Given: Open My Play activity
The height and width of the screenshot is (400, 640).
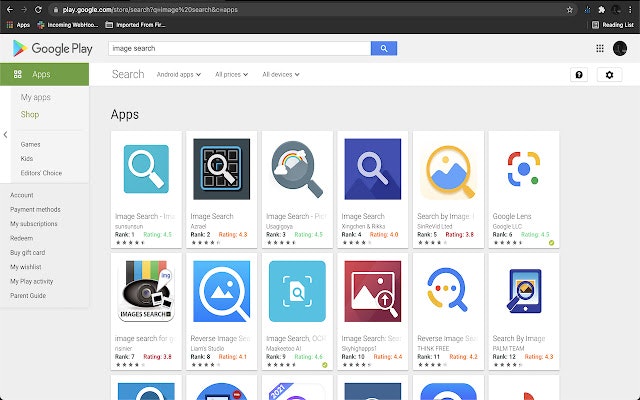Looking at the screenshot, I should [31, 281].
